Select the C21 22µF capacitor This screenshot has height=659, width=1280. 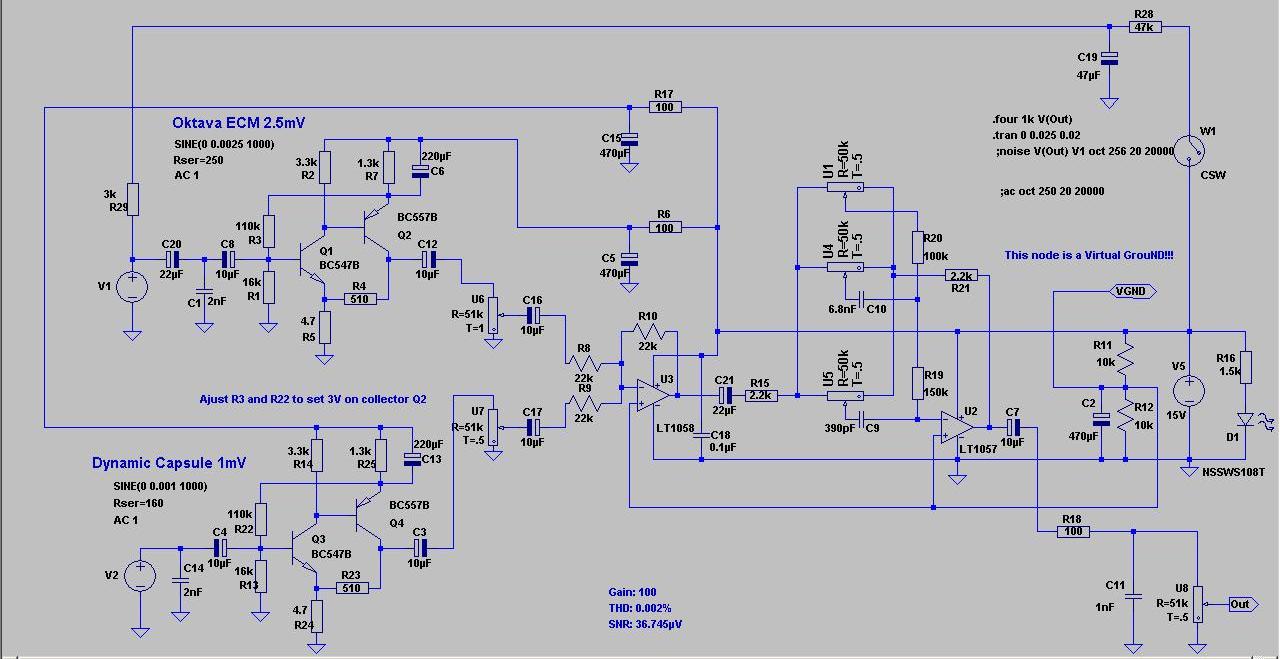coord(725,395)
